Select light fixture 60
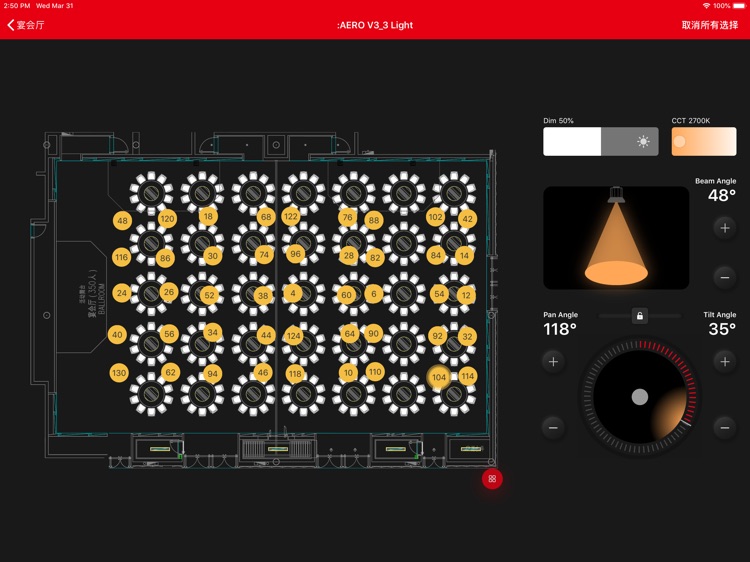Viewport: 750px width, 562px height. tap(346, 295)
